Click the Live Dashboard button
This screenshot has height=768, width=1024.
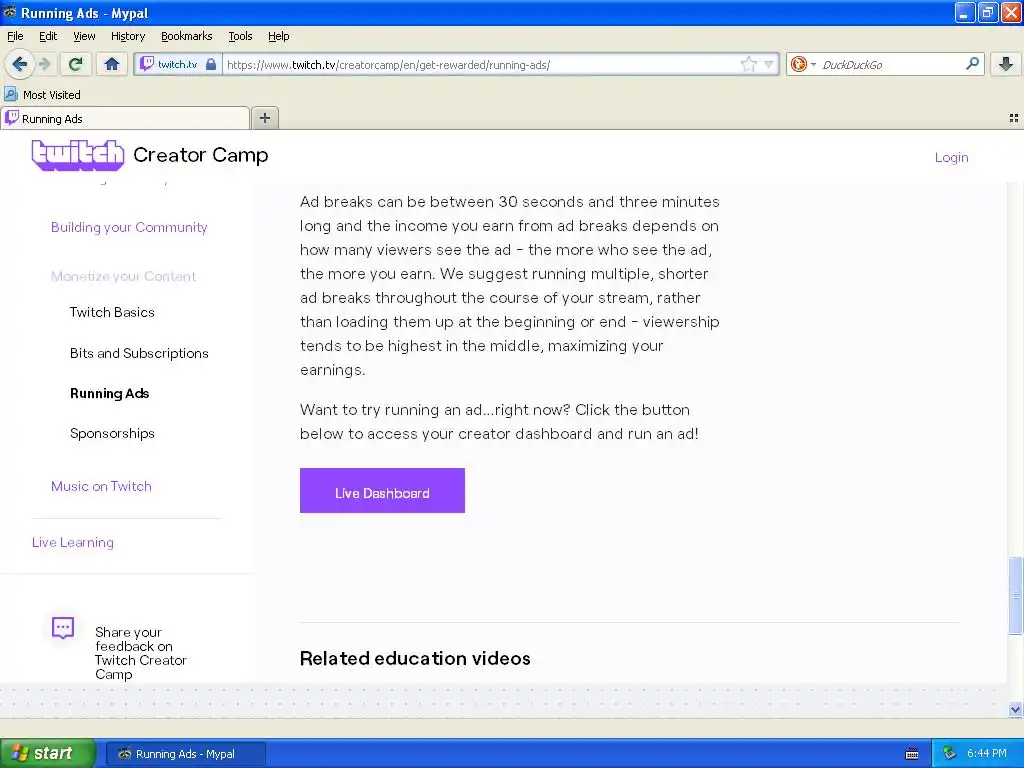pyautogui.click(x=382, y=490)
